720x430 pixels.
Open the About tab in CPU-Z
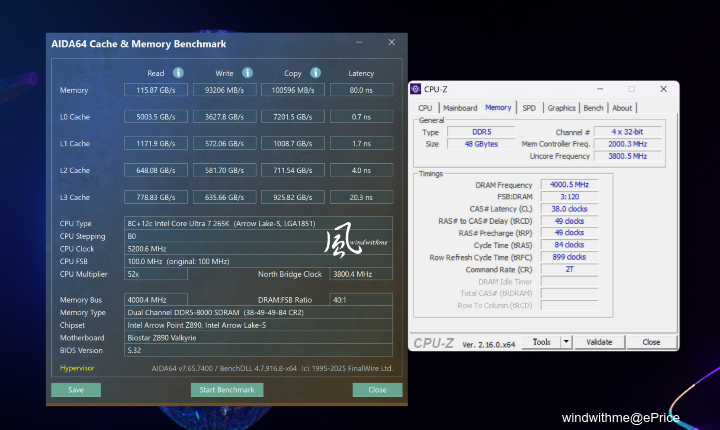622,108
